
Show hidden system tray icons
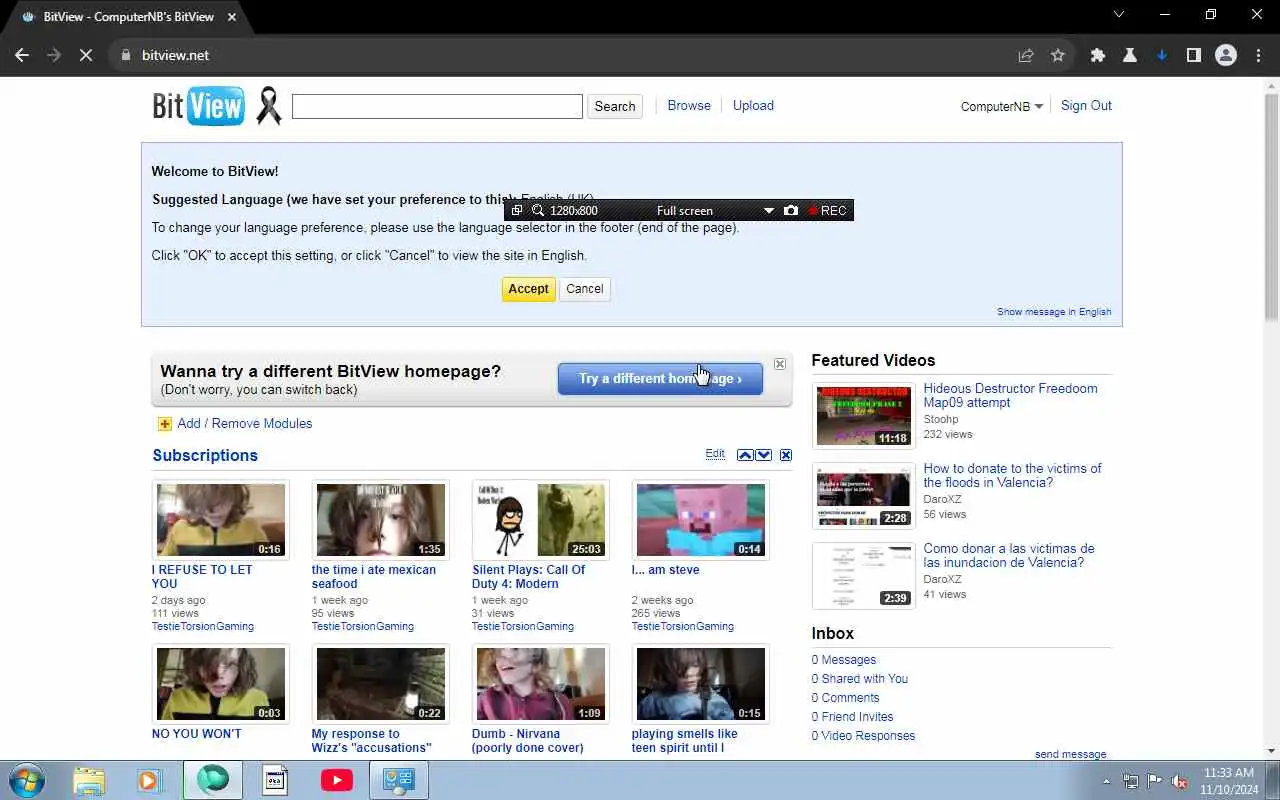(1106, 781)
